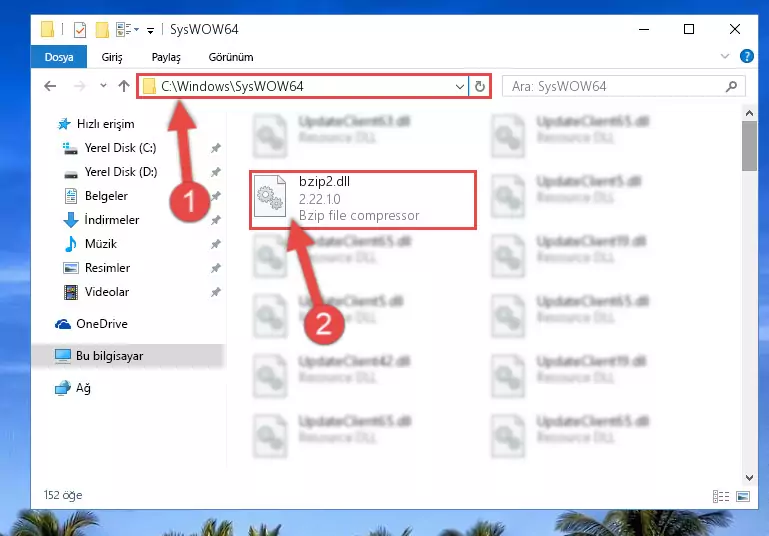Switch to large icons view layout

pyautogui.click(x=743, y=496)
